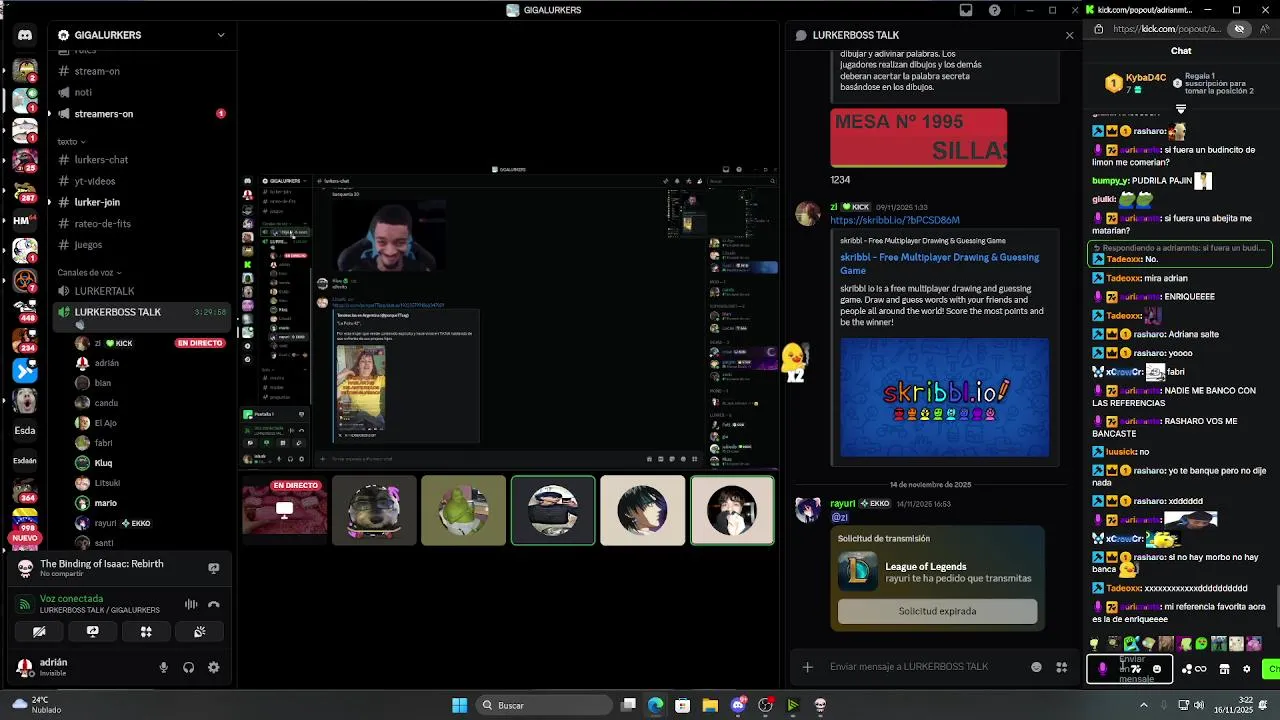Open the activities launcher button
This screenshot has width=1280, height=720.
(146, 632)
